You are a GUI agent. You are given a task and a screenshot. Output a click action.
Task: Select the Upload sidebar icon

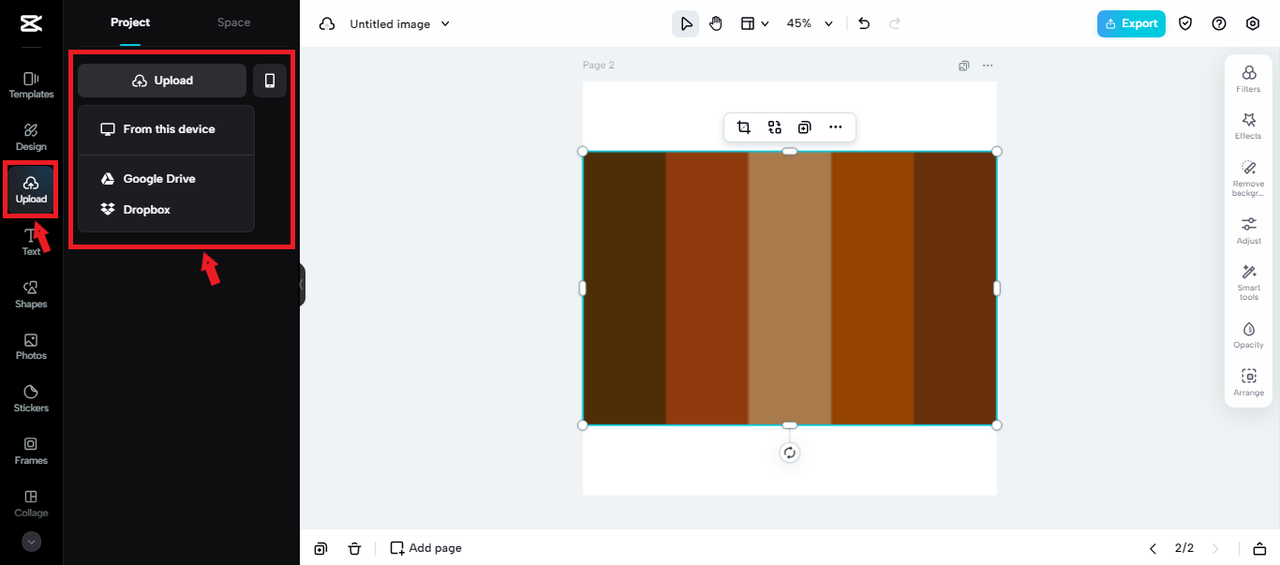pos(31,189)
